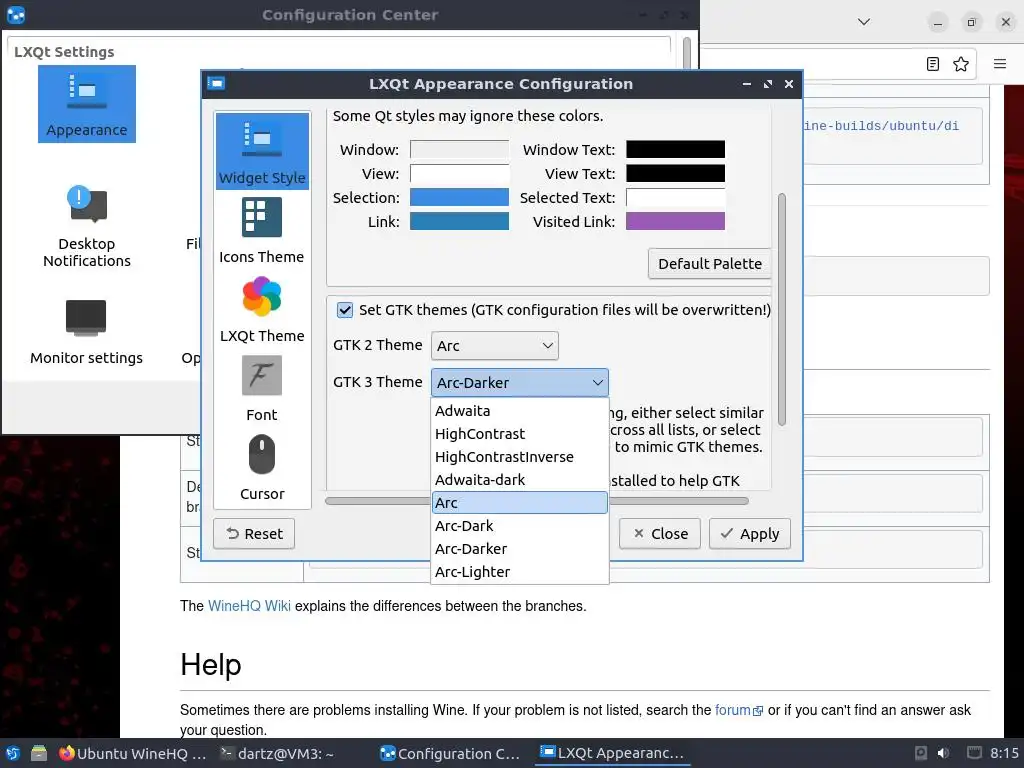Pick the Window color swatch
The height and width of the screenshot is (768, 1024).
coord(459,150)
